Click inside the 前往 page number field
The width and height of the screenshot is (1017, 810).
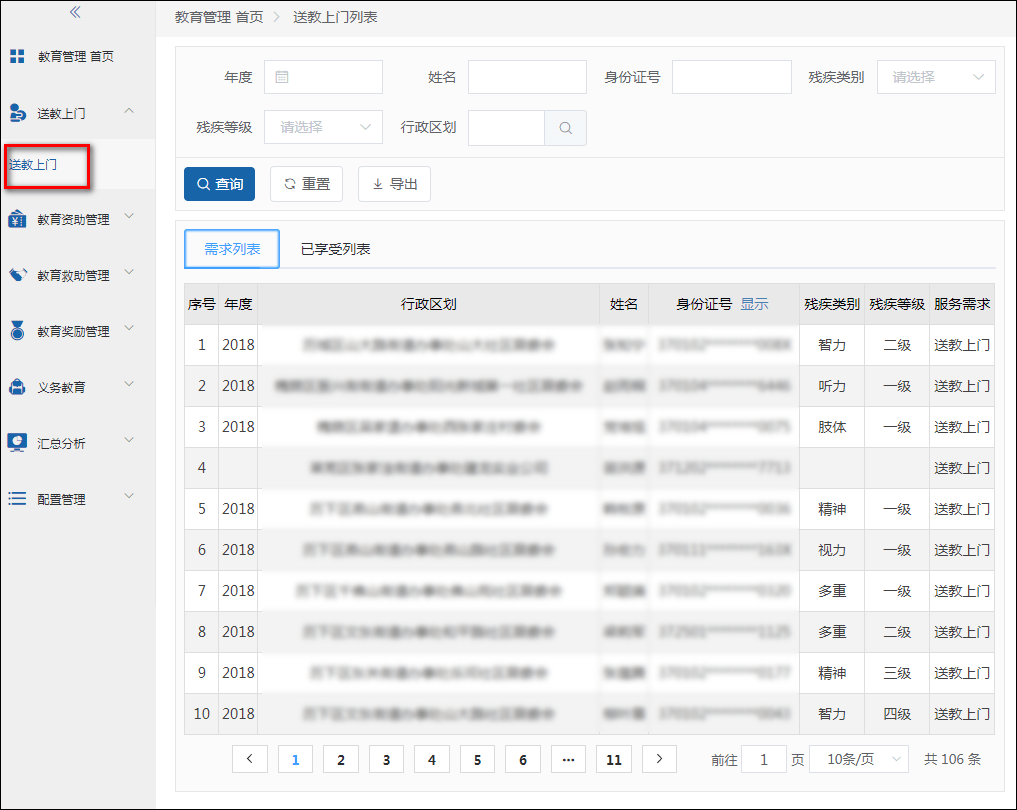[764, 759]
